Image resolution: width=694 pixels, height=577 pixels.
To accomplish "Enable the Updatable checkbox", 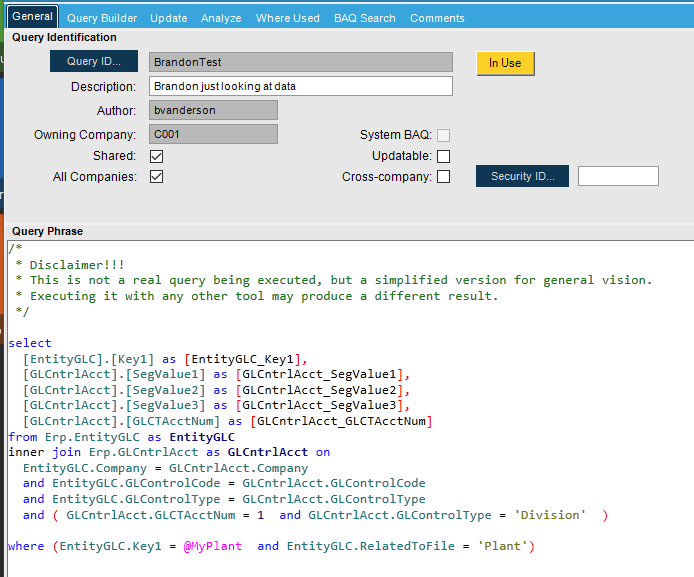I will (x=444, y=156).
